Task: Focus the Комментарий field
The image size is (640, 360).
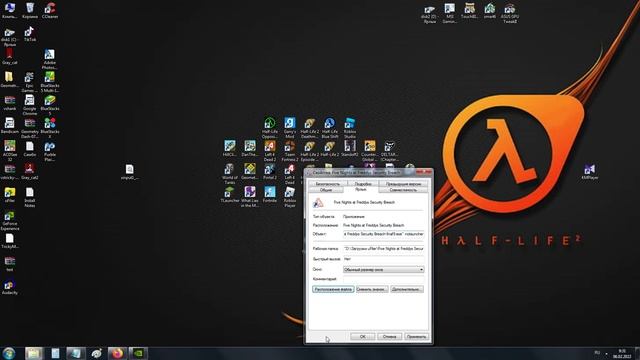Action: 384,279
